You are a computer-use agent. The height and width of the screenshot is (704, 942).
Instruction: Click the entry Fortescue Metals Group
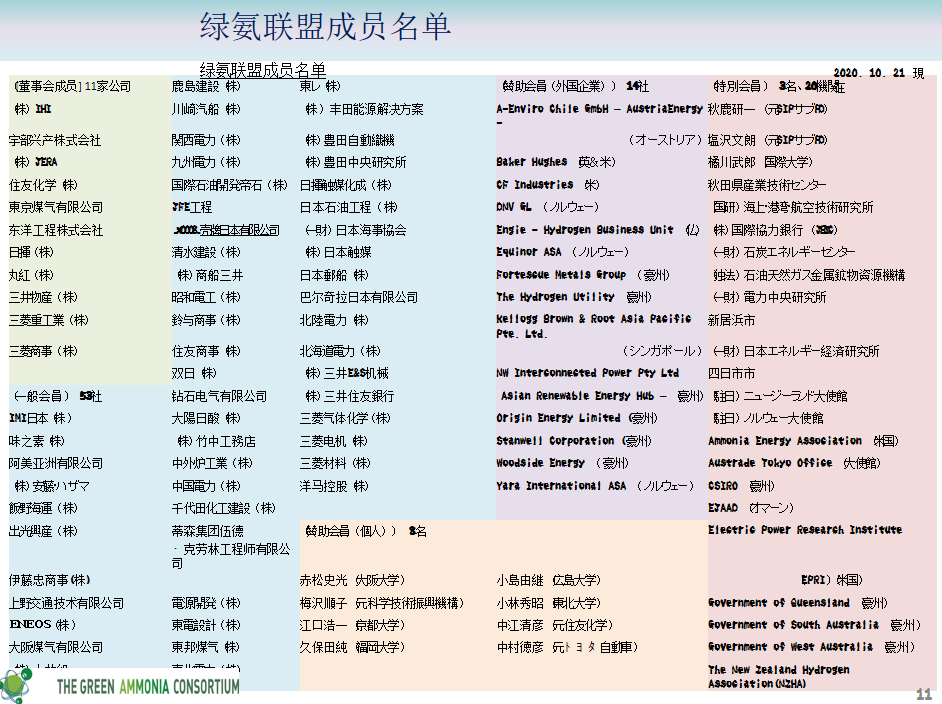[561, 275]
